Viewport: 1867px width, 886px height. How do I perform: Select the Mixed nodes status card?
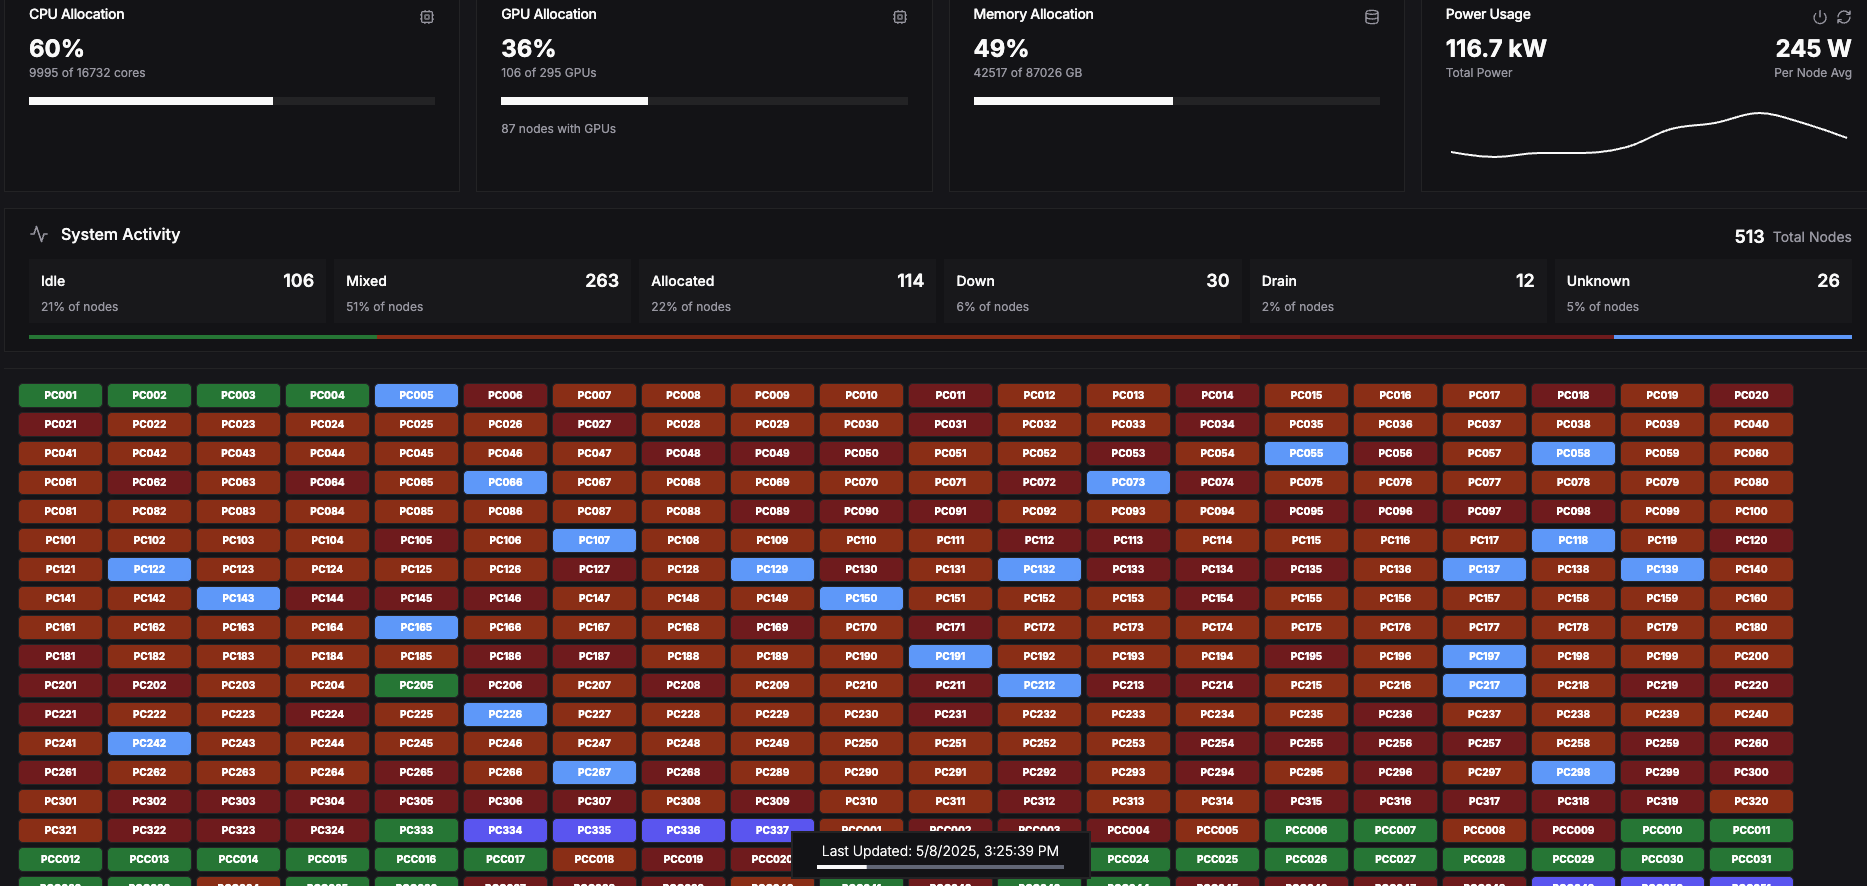click(x=482, y=292)
